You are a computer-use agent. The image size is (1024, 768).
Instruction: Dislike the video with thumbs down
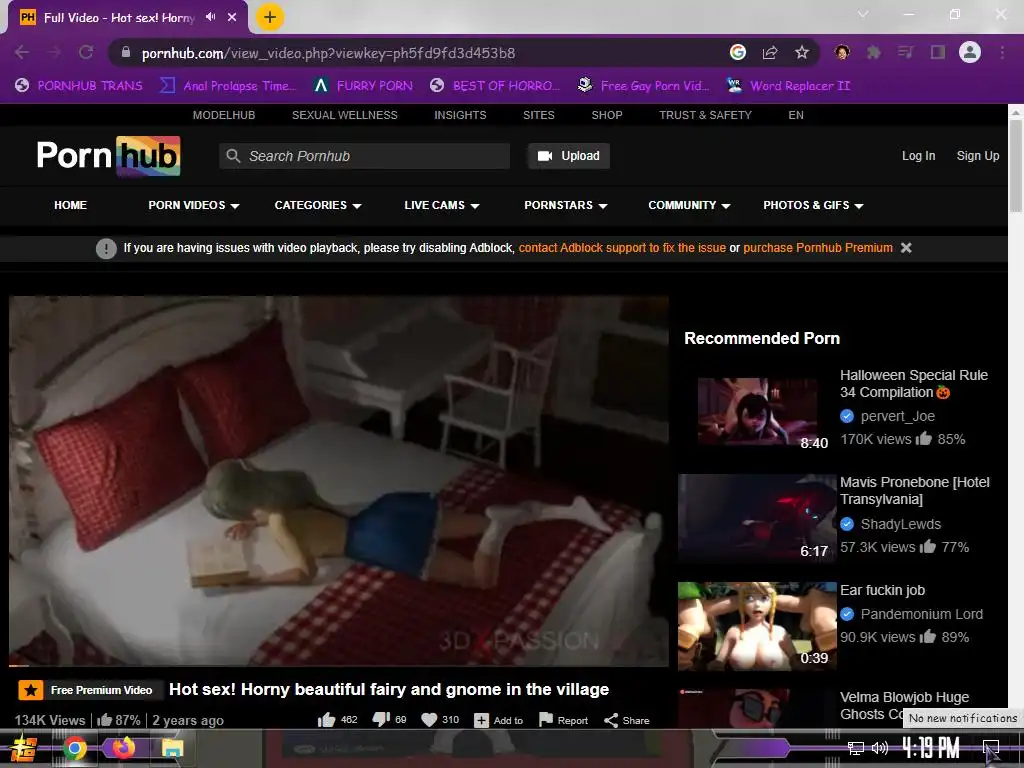(381, 720)
